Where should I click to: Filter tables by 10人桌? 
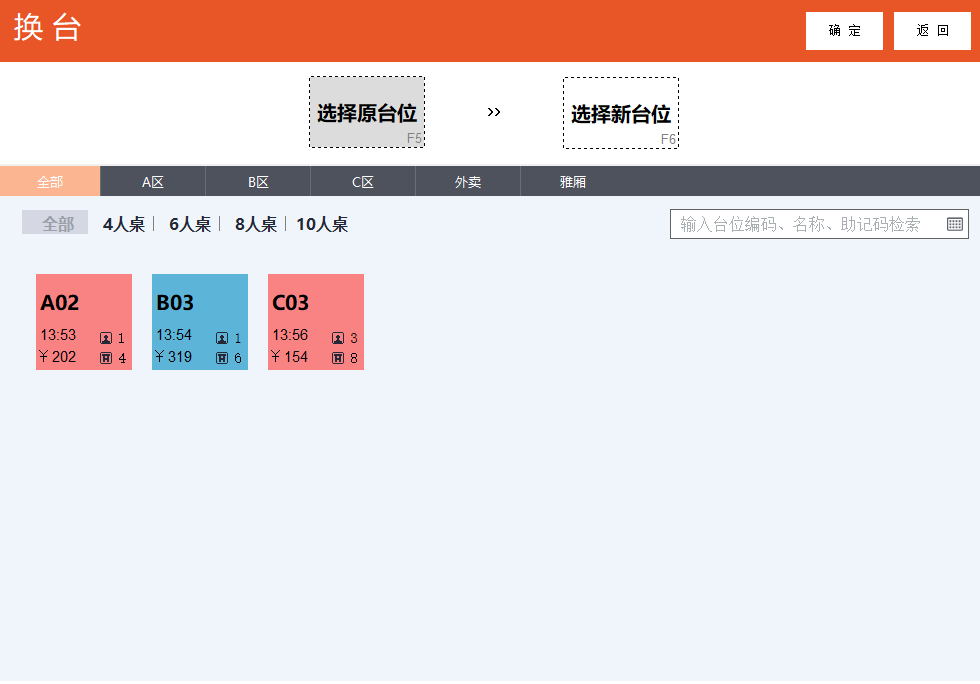(322, 224)
